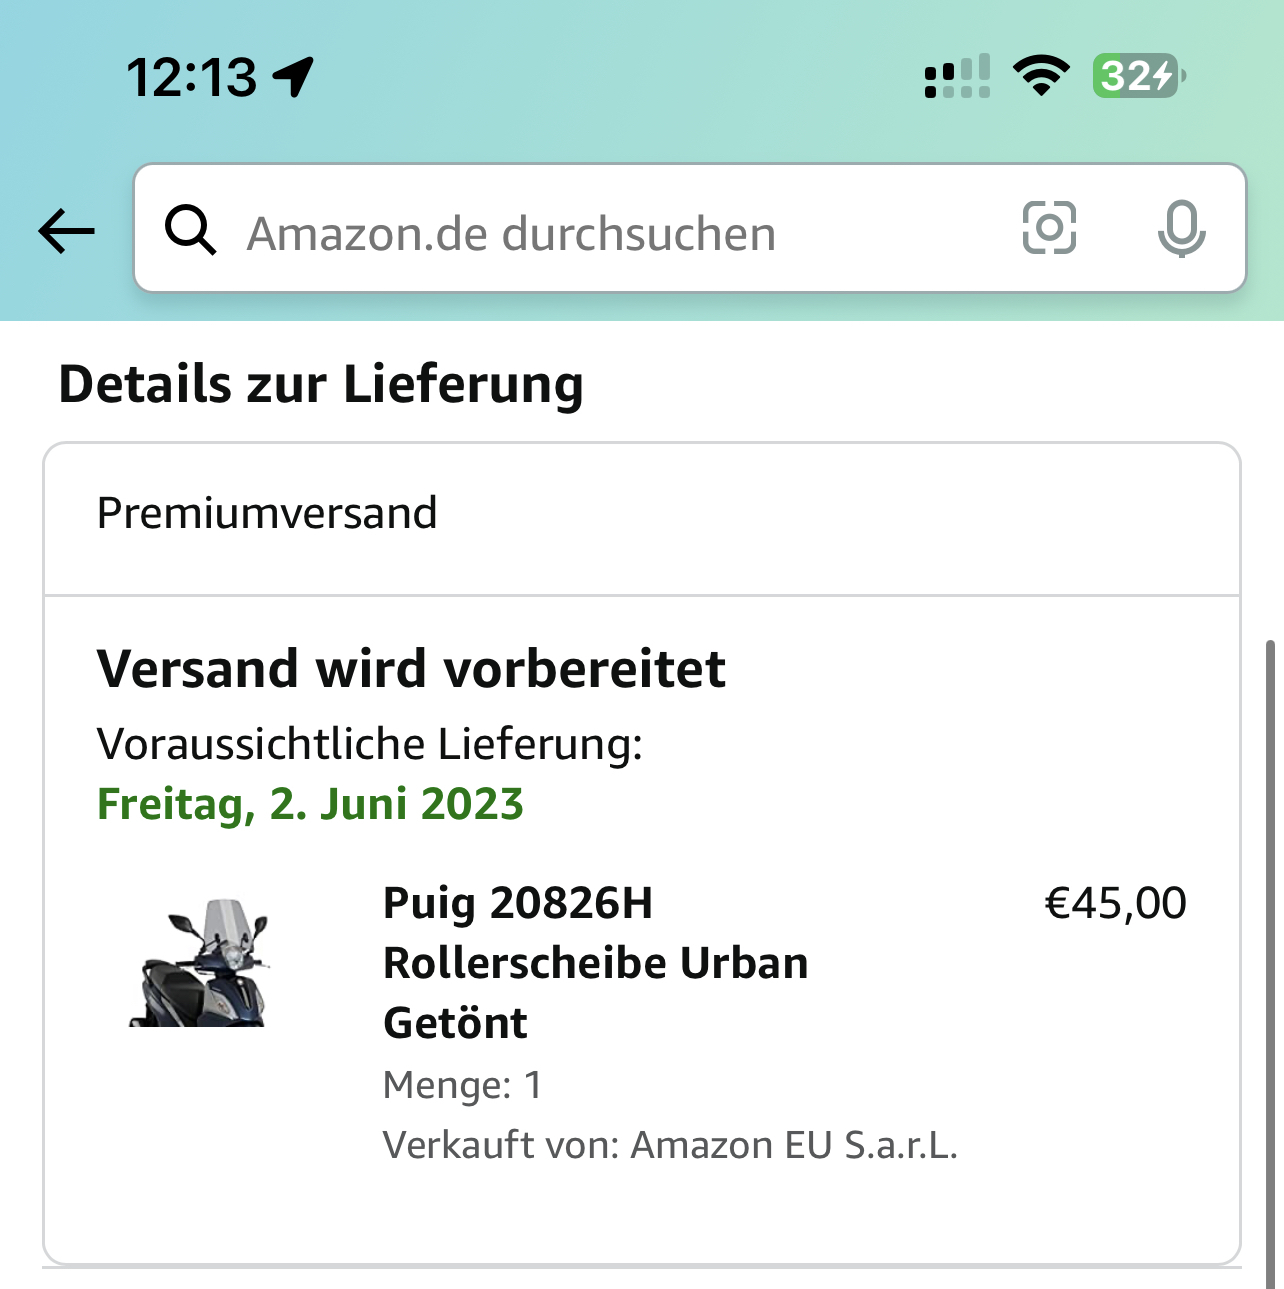
Task: Click the magnifying glass search icon
Action: [x=190, y=230]
